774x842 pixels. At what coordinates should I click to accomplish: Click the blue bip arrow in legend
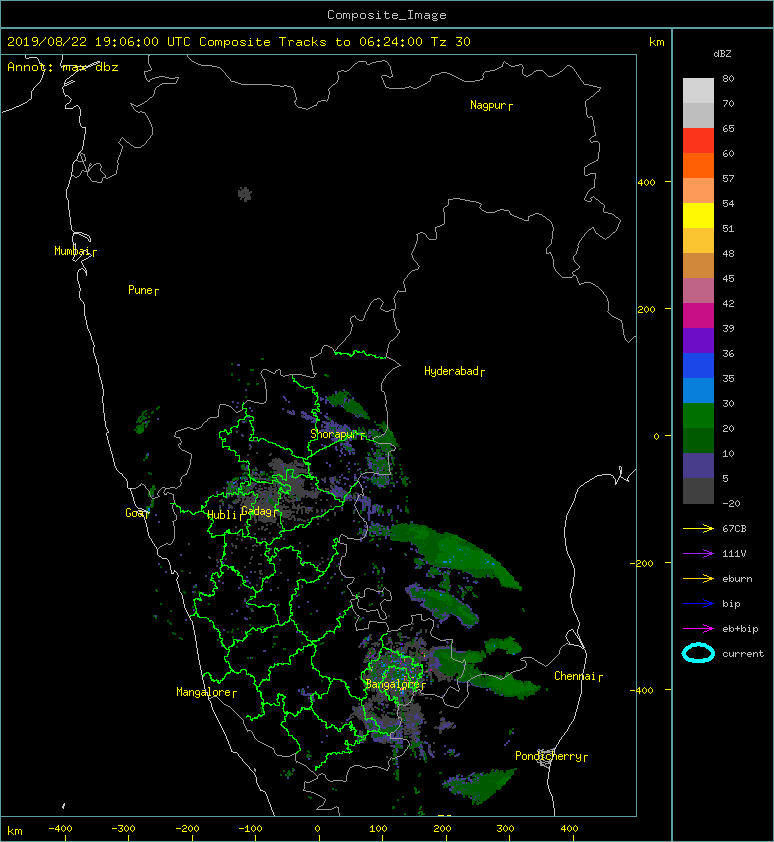(x=698, y=604)
